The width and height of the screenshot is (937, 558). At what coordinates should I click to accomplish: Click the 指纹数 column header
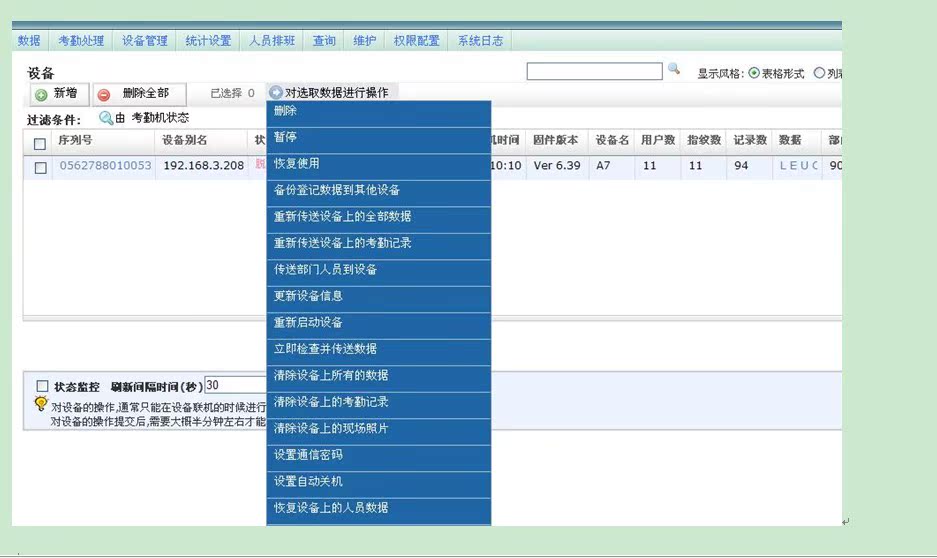point(704,140)
